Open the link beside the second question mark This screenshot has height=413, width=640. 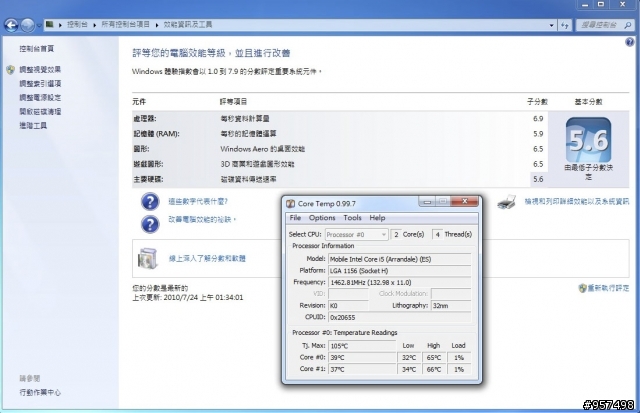click(x=202, y=220)
